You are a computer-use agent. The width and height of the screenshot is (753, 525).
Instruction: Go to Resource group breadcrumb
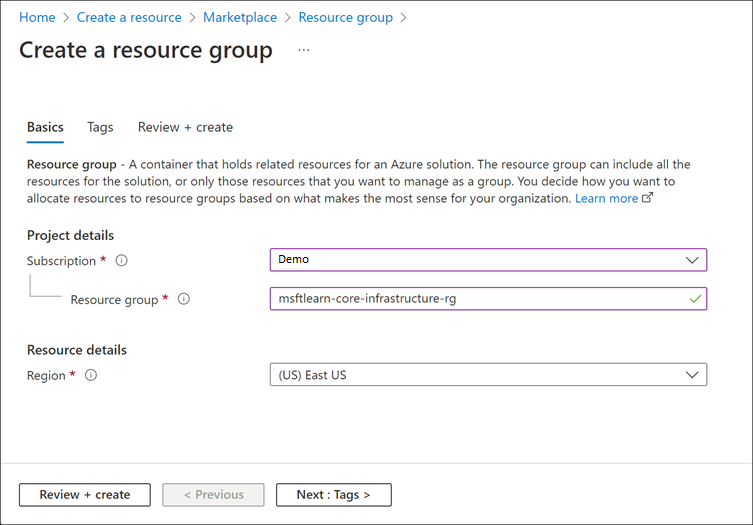click(x=345, y=17)
